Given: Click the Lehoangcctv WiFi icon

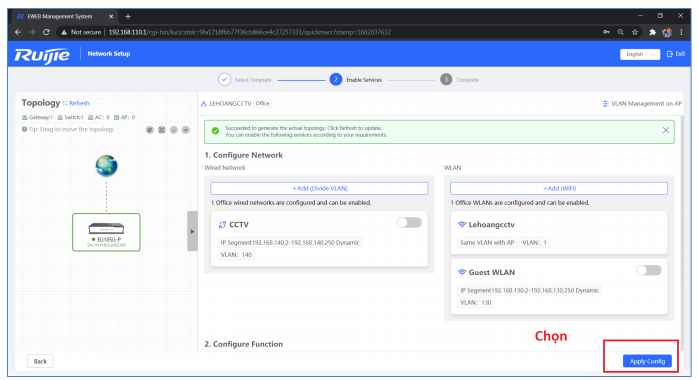Looking at the screenshot, I should click(462, 225).
